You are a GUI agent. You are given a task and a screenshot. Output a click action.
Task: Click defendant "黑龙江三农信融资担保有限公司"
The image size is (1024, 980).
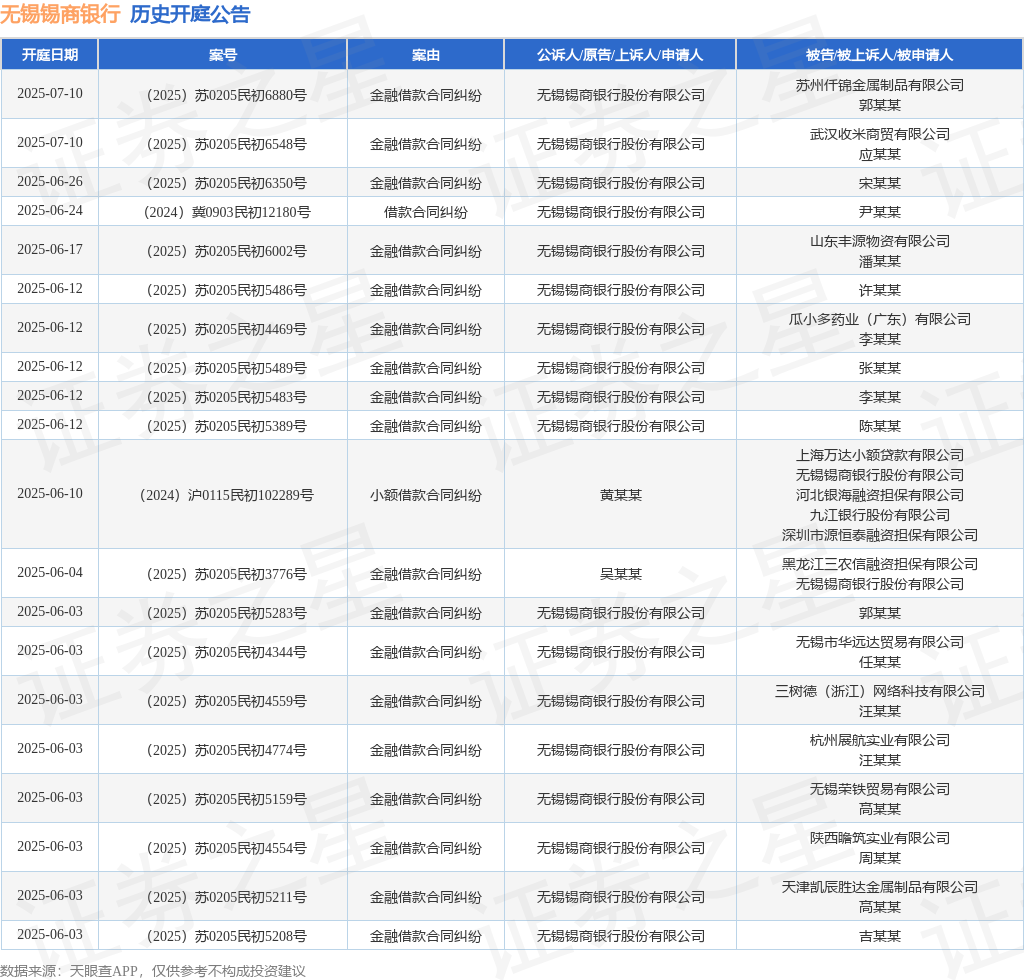pos(880,565)
